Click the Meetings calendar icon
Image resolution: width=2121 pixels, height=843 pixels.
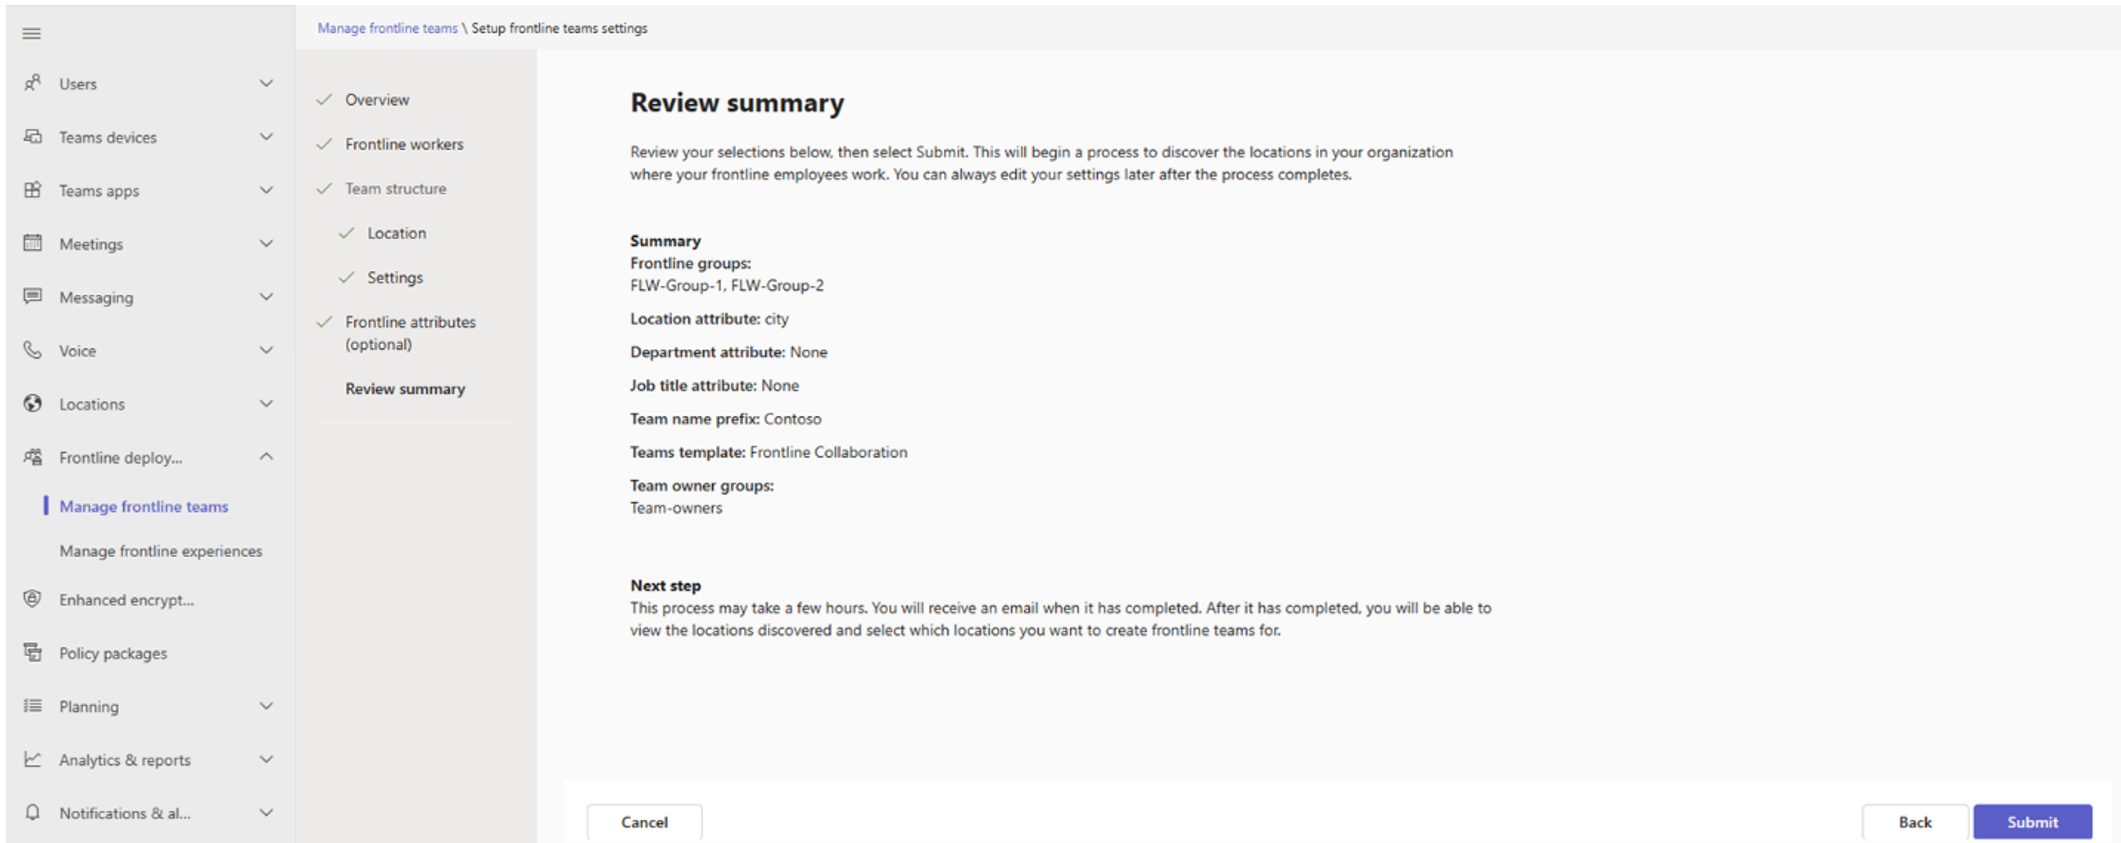coord(33,243)
